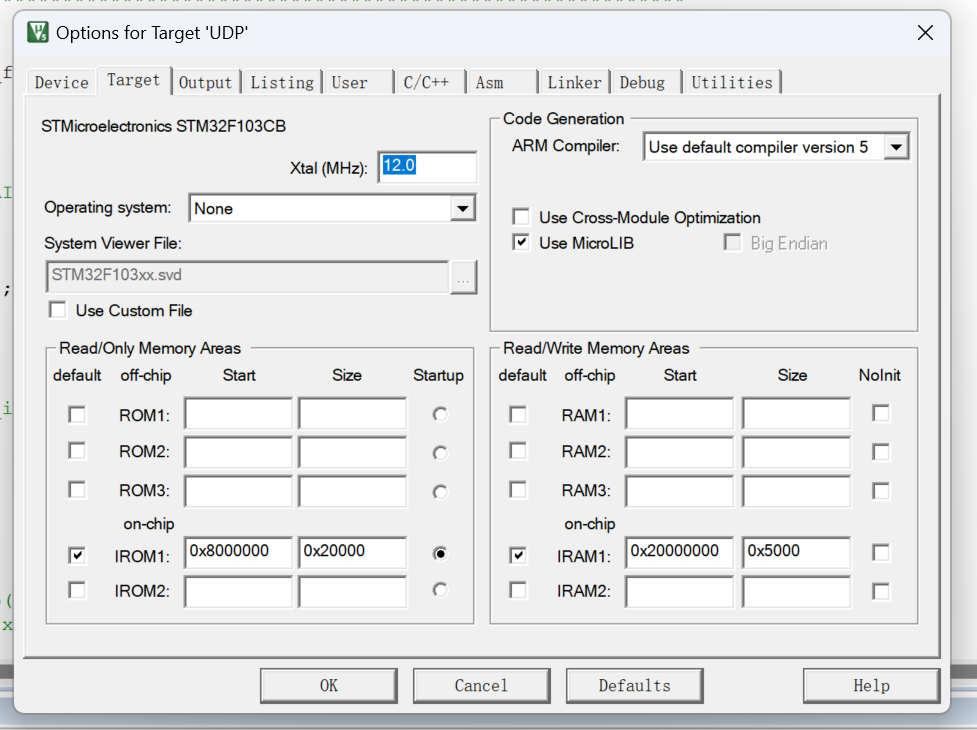Click the IRAM1 Size field 0x5000
977x730 pixels.
tap(796, 552)
